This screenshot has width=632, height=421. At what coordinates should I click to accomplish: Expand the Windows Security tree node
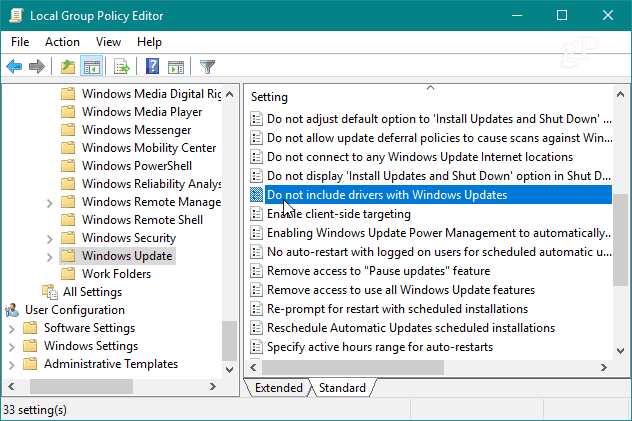49,238
